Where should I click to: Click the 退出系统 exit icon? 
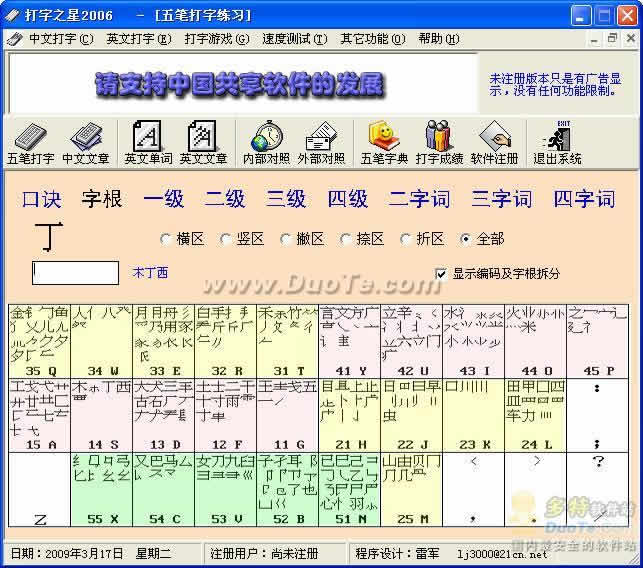(x=557, y=141)
